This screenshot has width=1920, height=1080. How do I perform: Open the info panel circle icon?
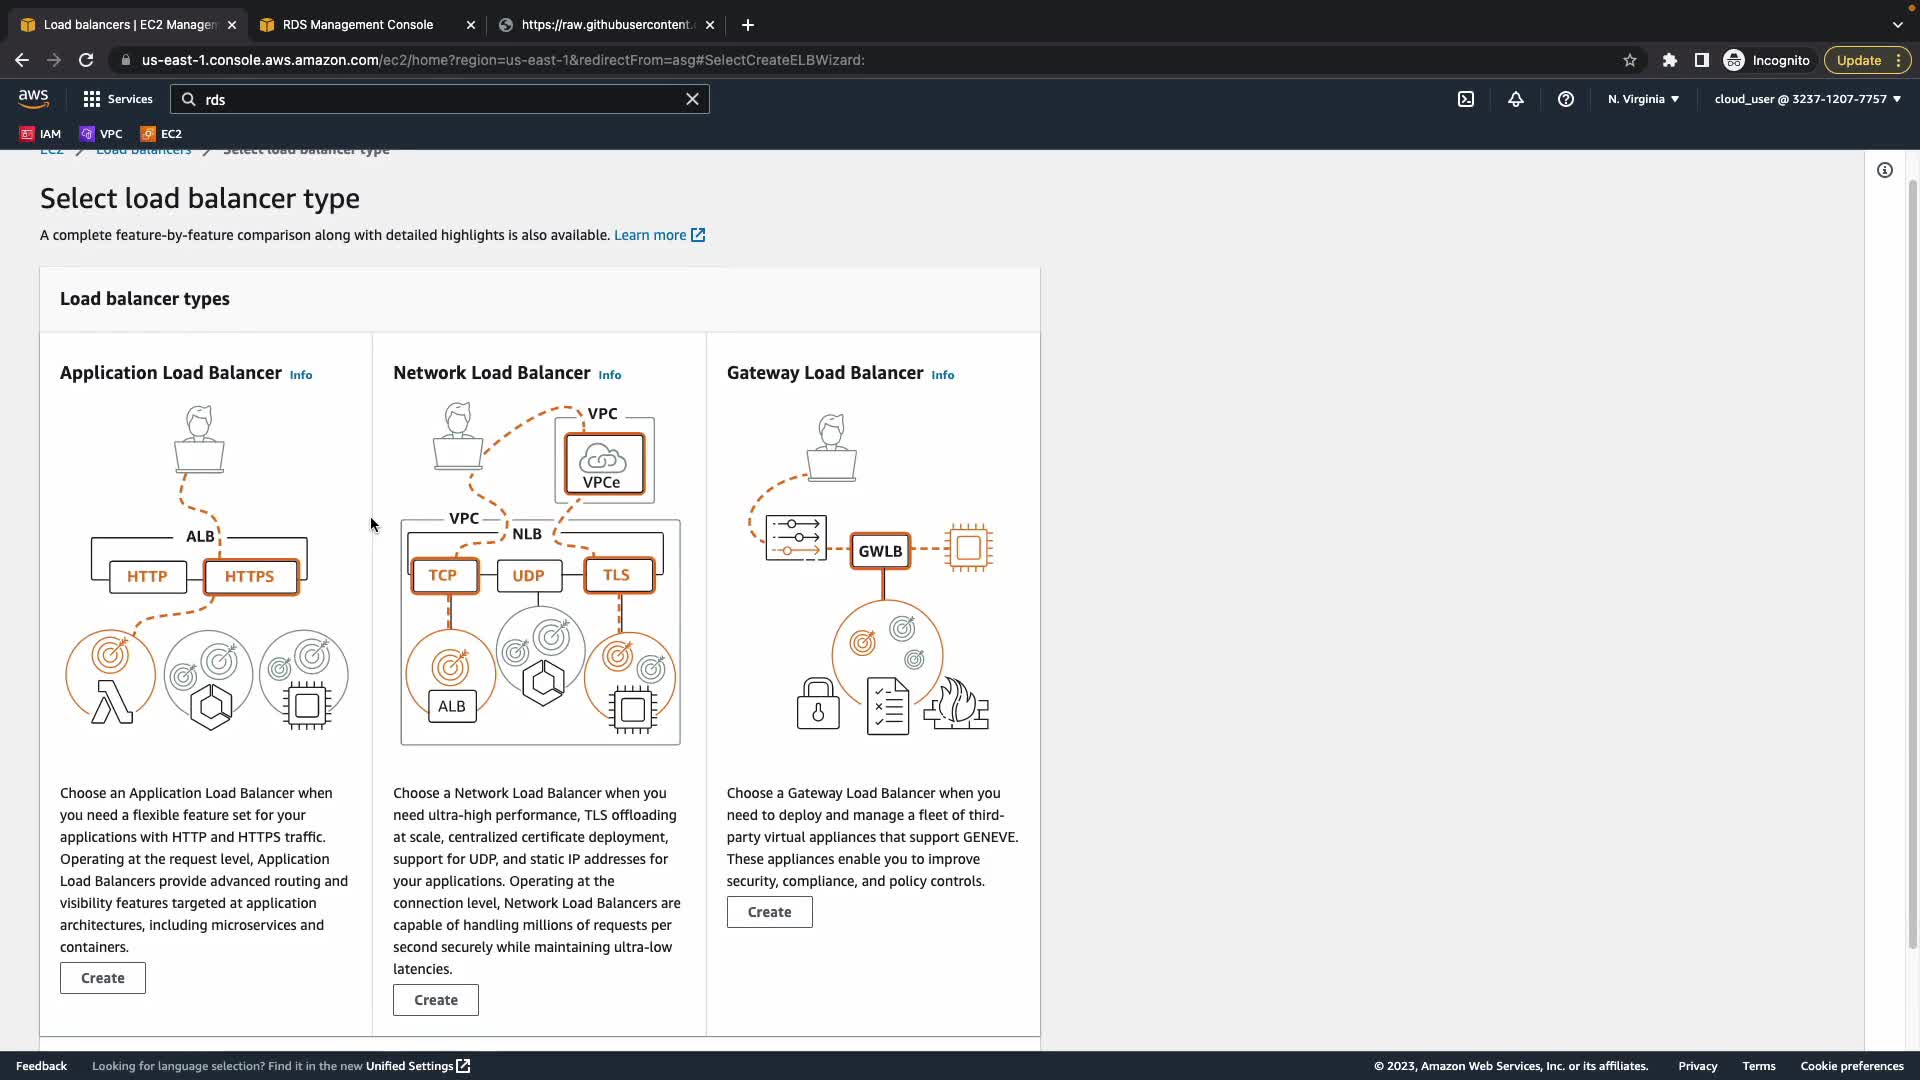[x=1885, y=170]
